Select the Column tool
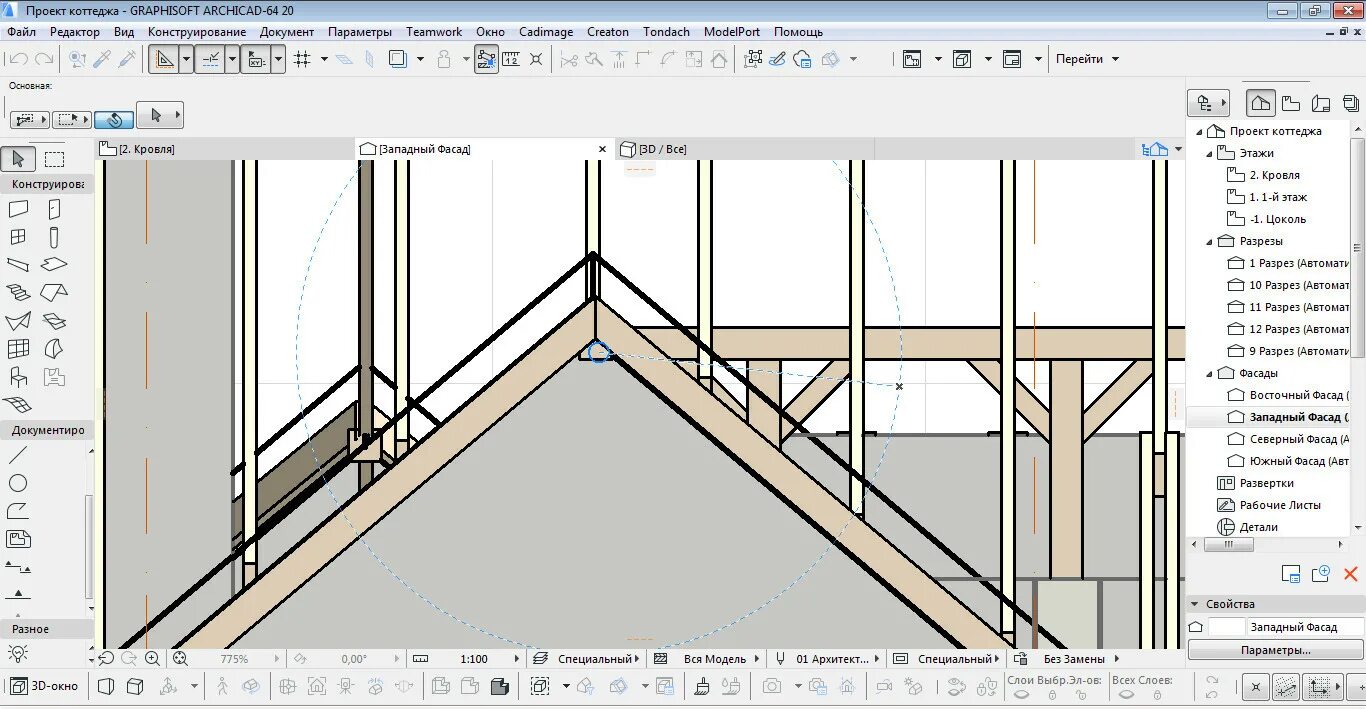This screenshot has height=709, width=1366. (54, 237)
